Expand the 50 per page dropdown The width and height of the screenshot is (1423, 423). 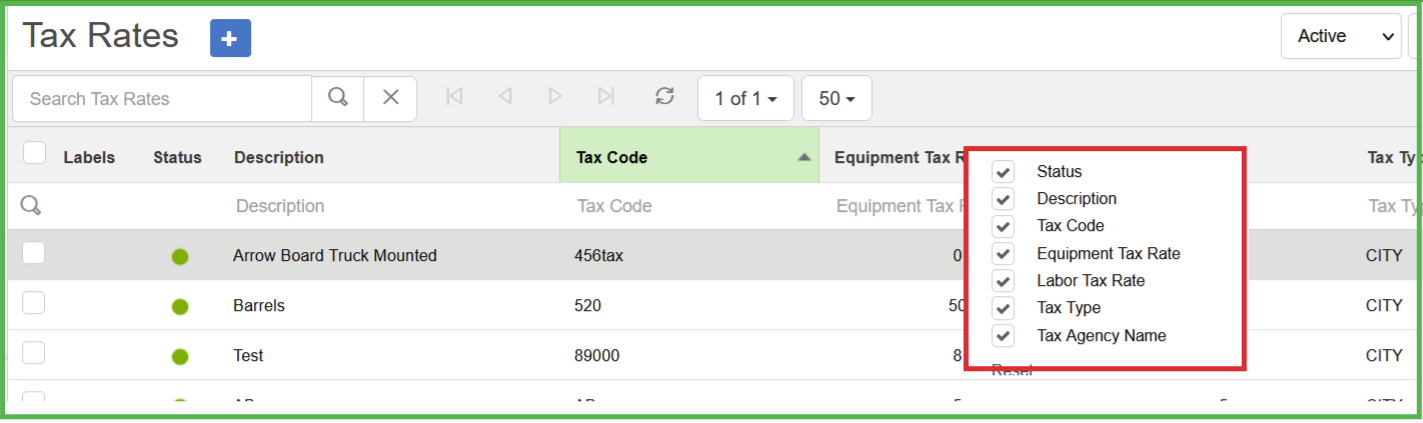coord(837,99)
